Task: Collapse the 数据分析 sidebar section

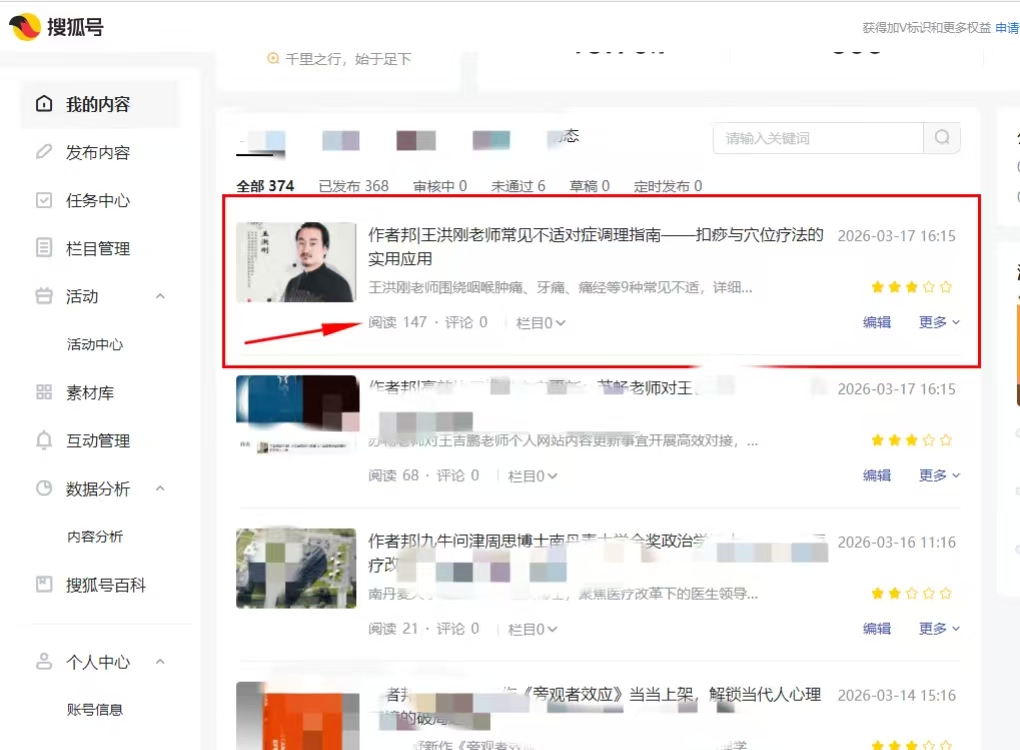Action: 160,489
